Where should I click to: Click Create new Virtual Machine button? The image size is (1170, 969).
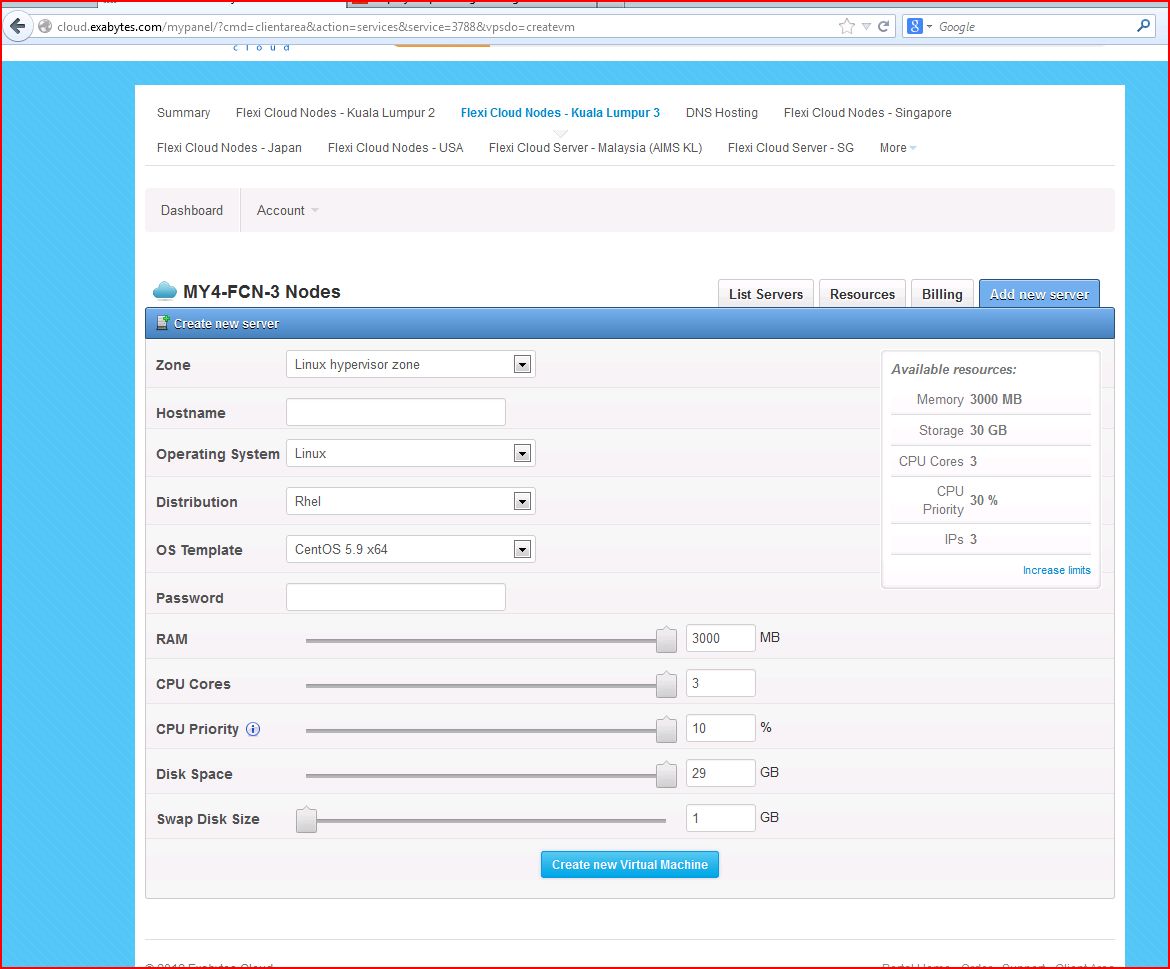[x=630, y=865]
